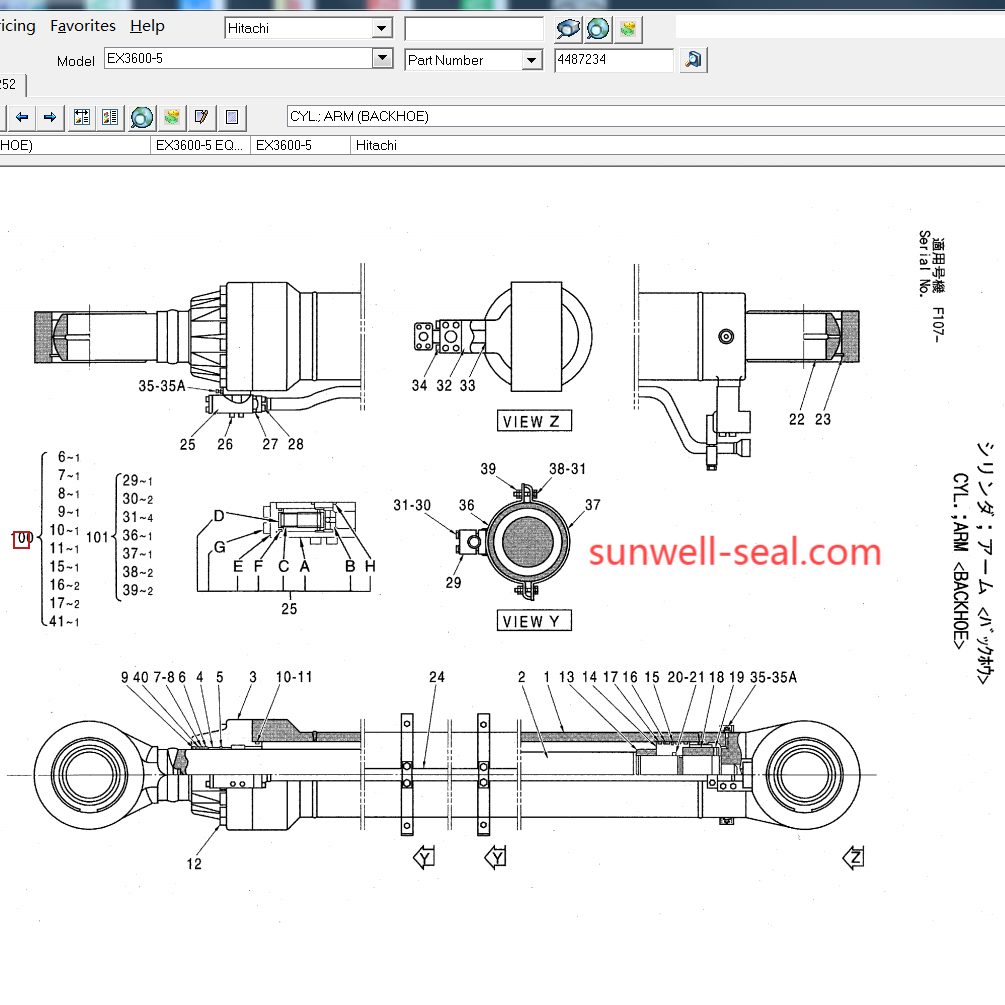Click the first magnifier icon after empty search field

(x=569, y=29)
